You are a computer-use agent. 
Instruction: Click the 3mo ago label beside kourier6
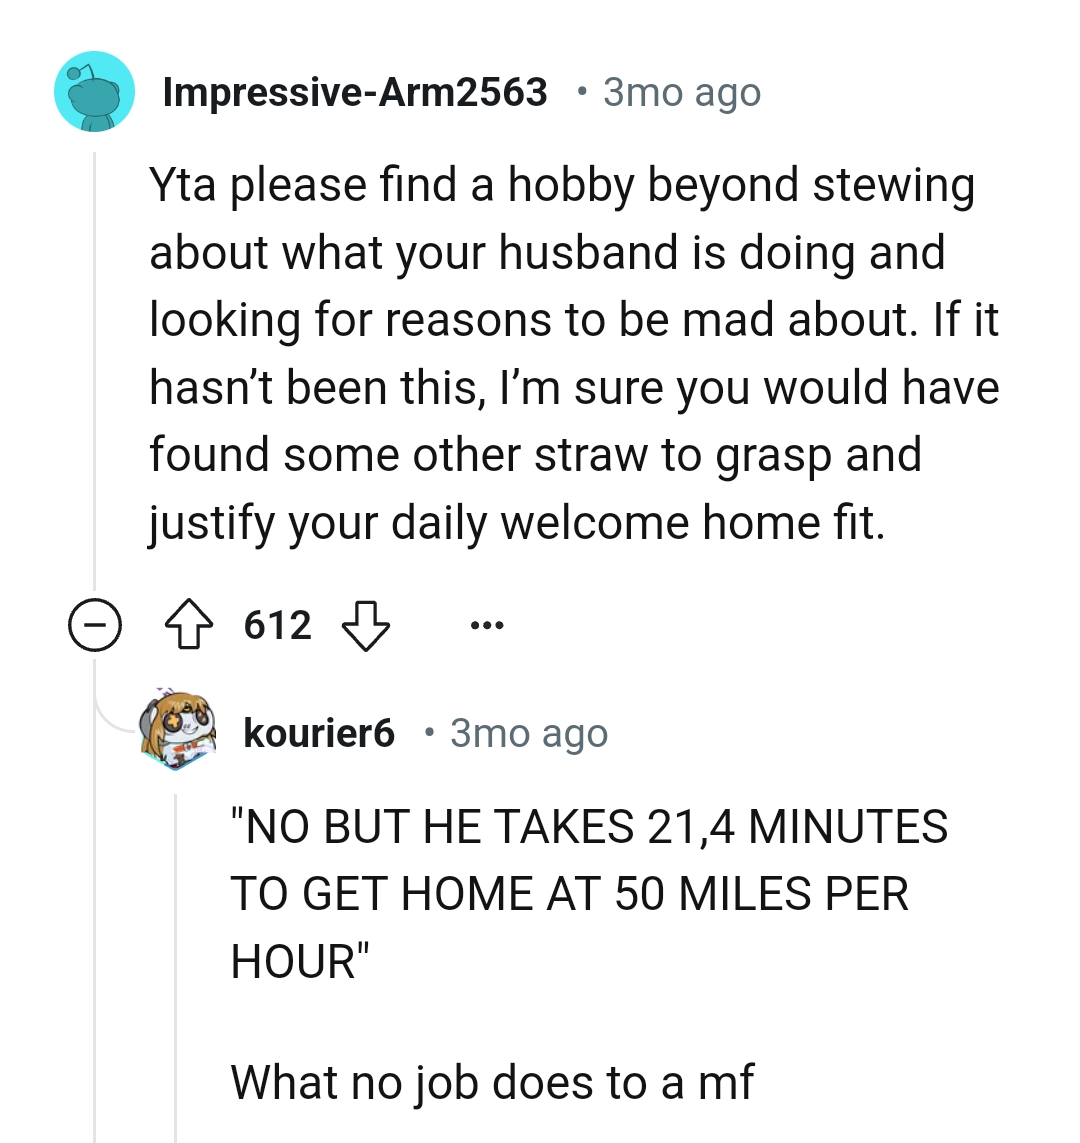[528, 732]
